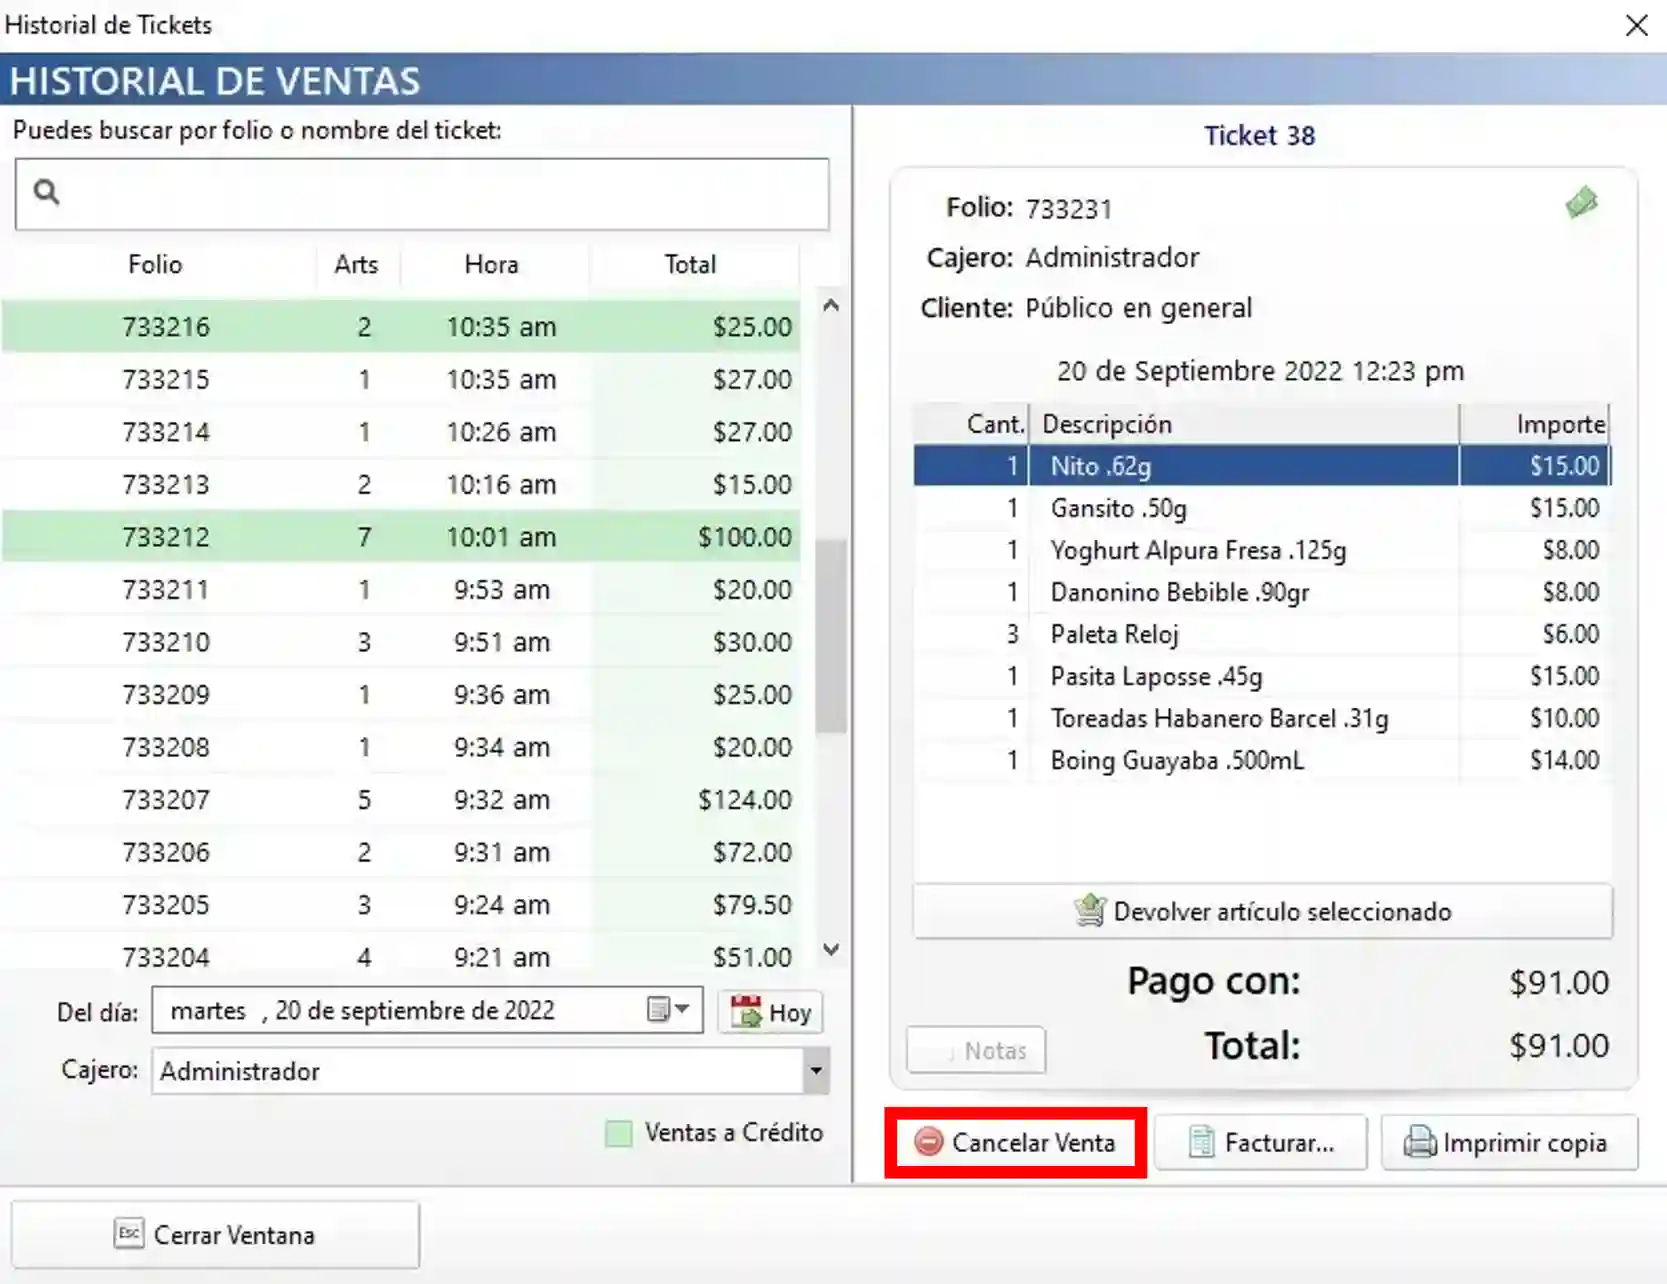Open the date picker calendar dropdown

tap(668, 1009)
